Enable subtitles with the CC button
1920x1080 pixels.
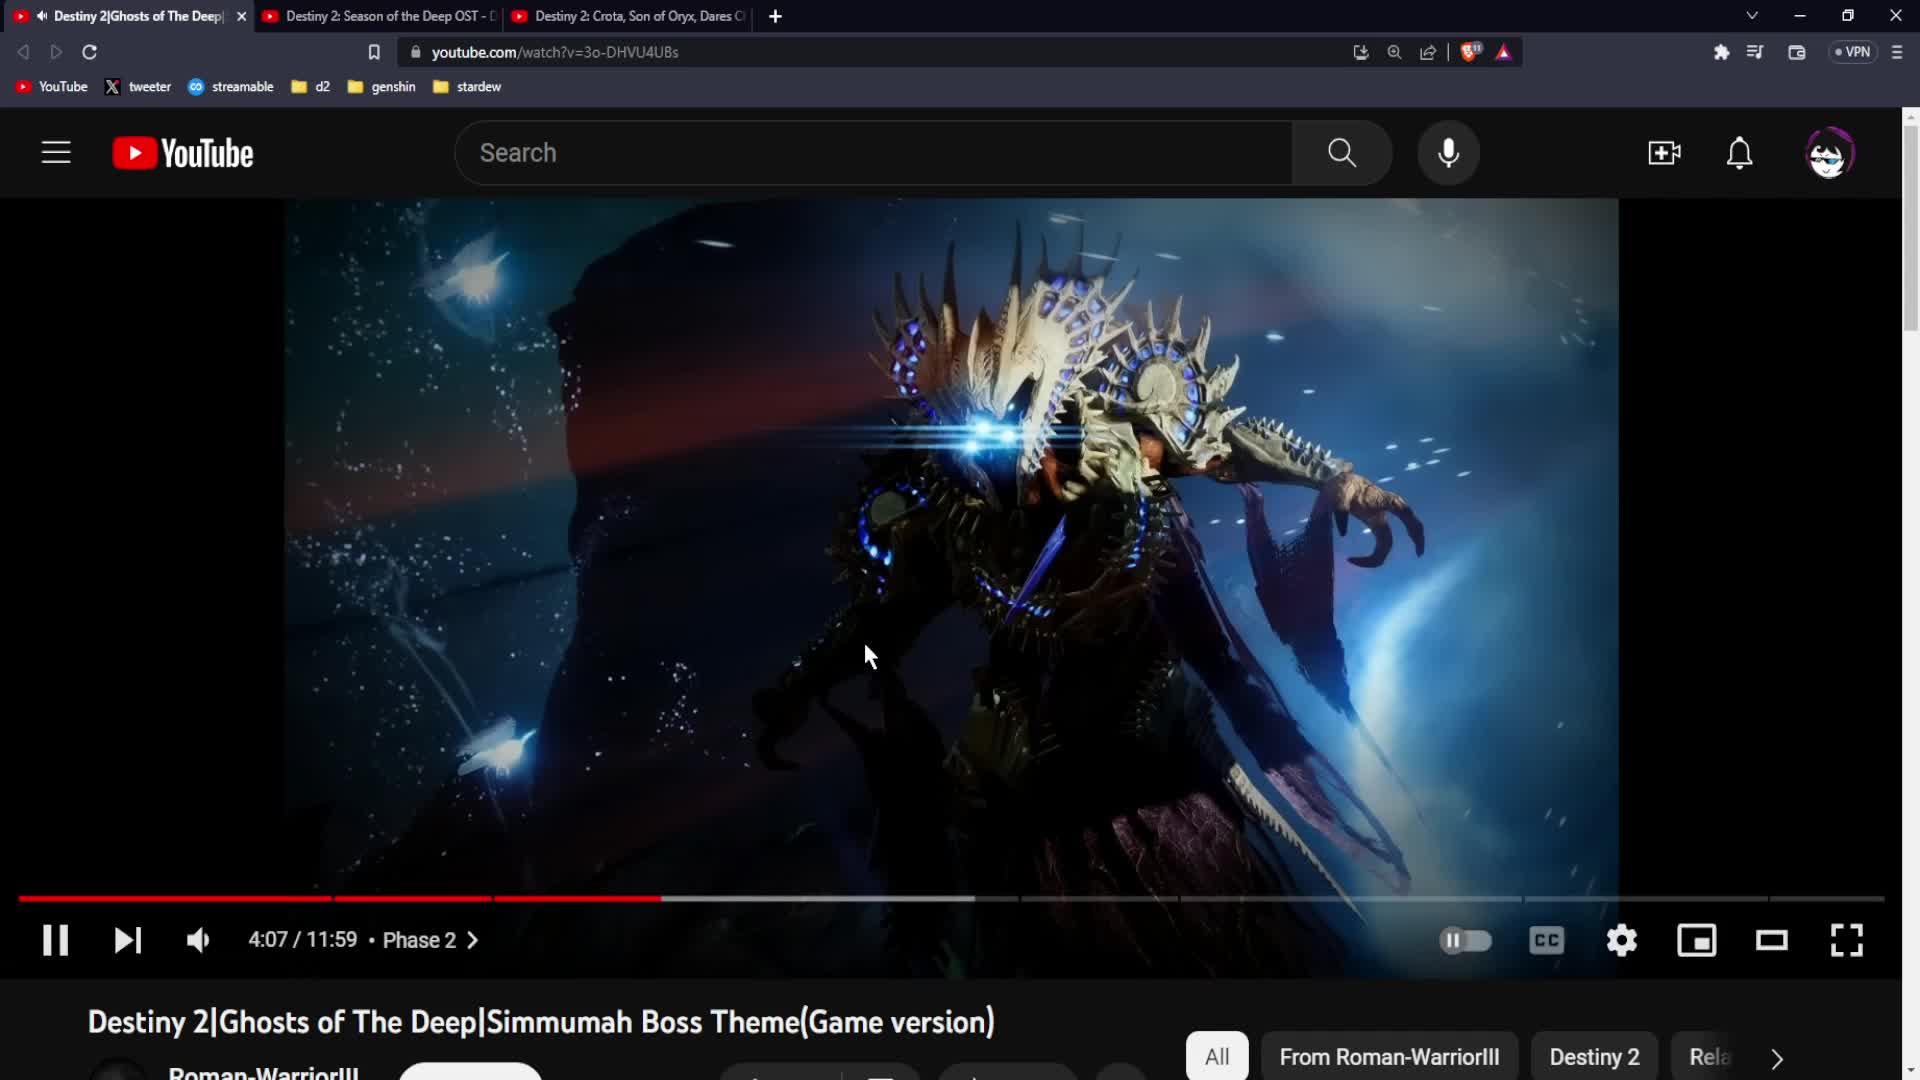coord(1545,940)
